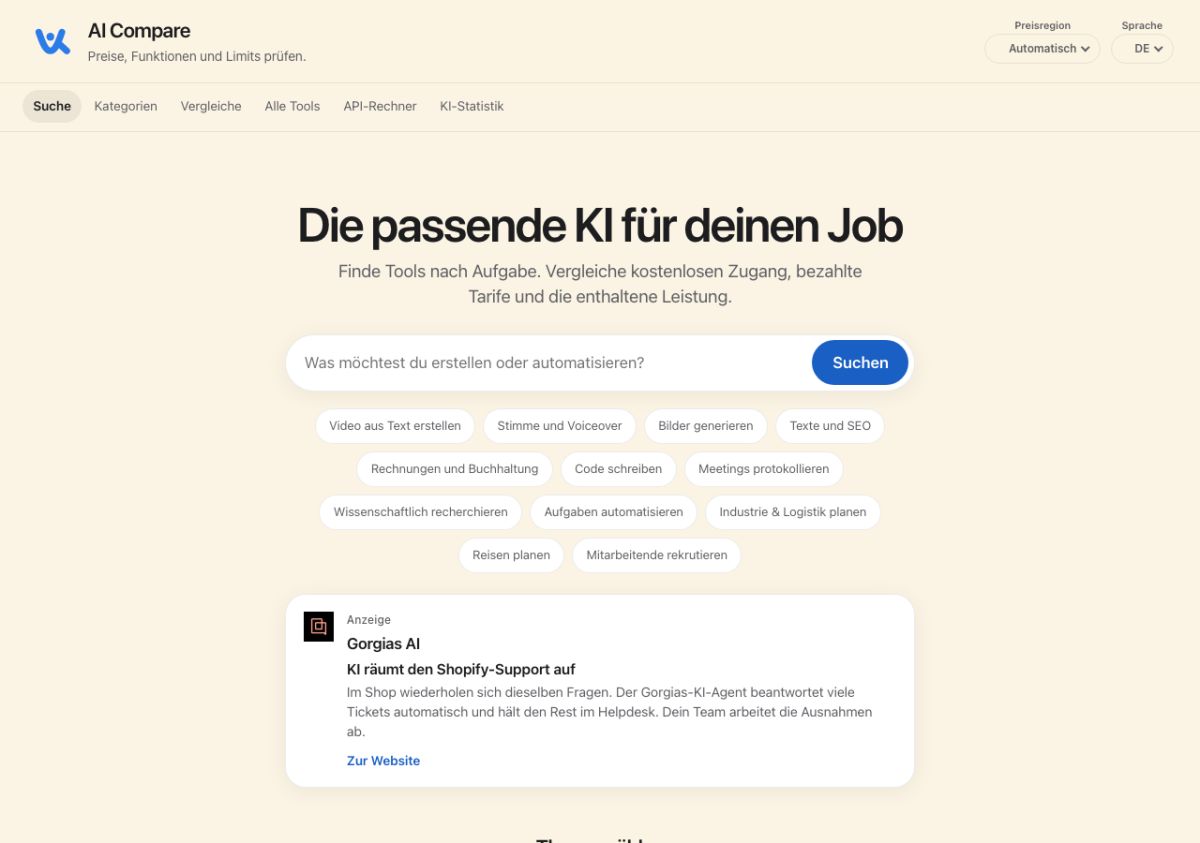1200x843 pixels.
Task: Click the Anzeige label in ad card
Action: coord(369,620)
